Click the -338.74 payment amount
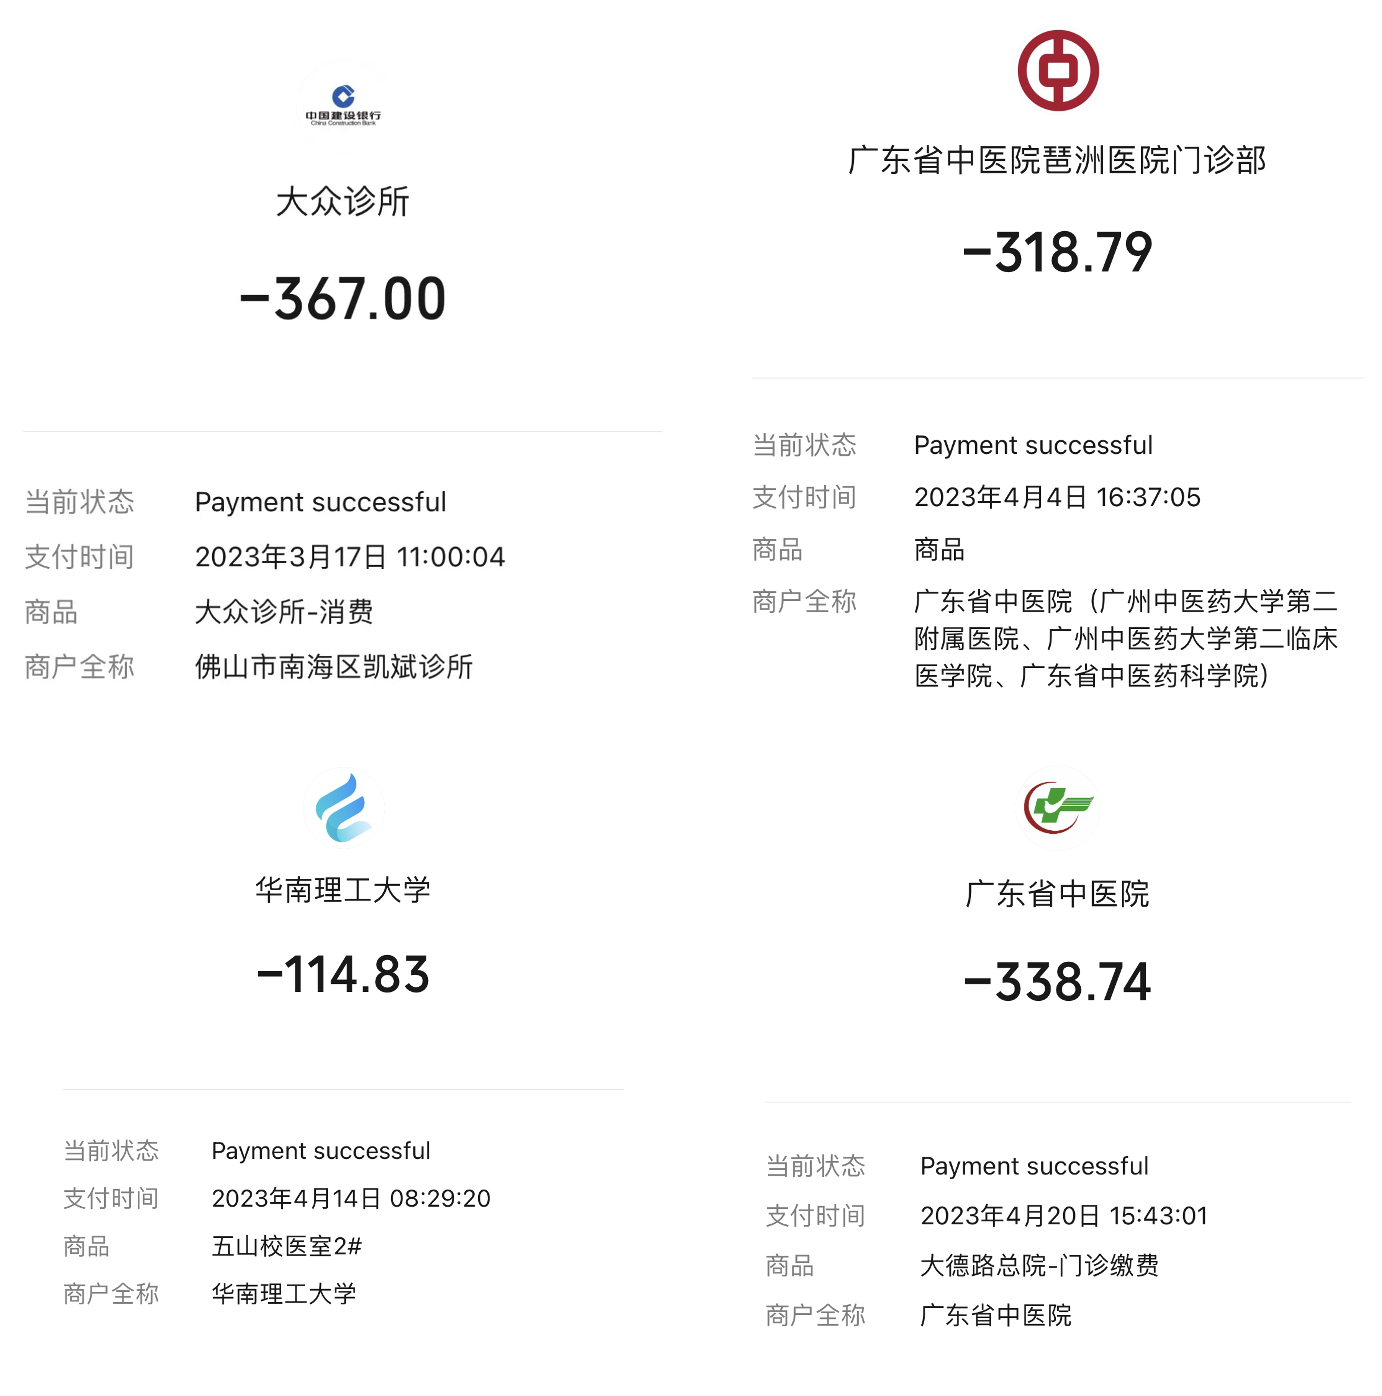This screenshot has height=1396, width=1382. coord(1057,982)
